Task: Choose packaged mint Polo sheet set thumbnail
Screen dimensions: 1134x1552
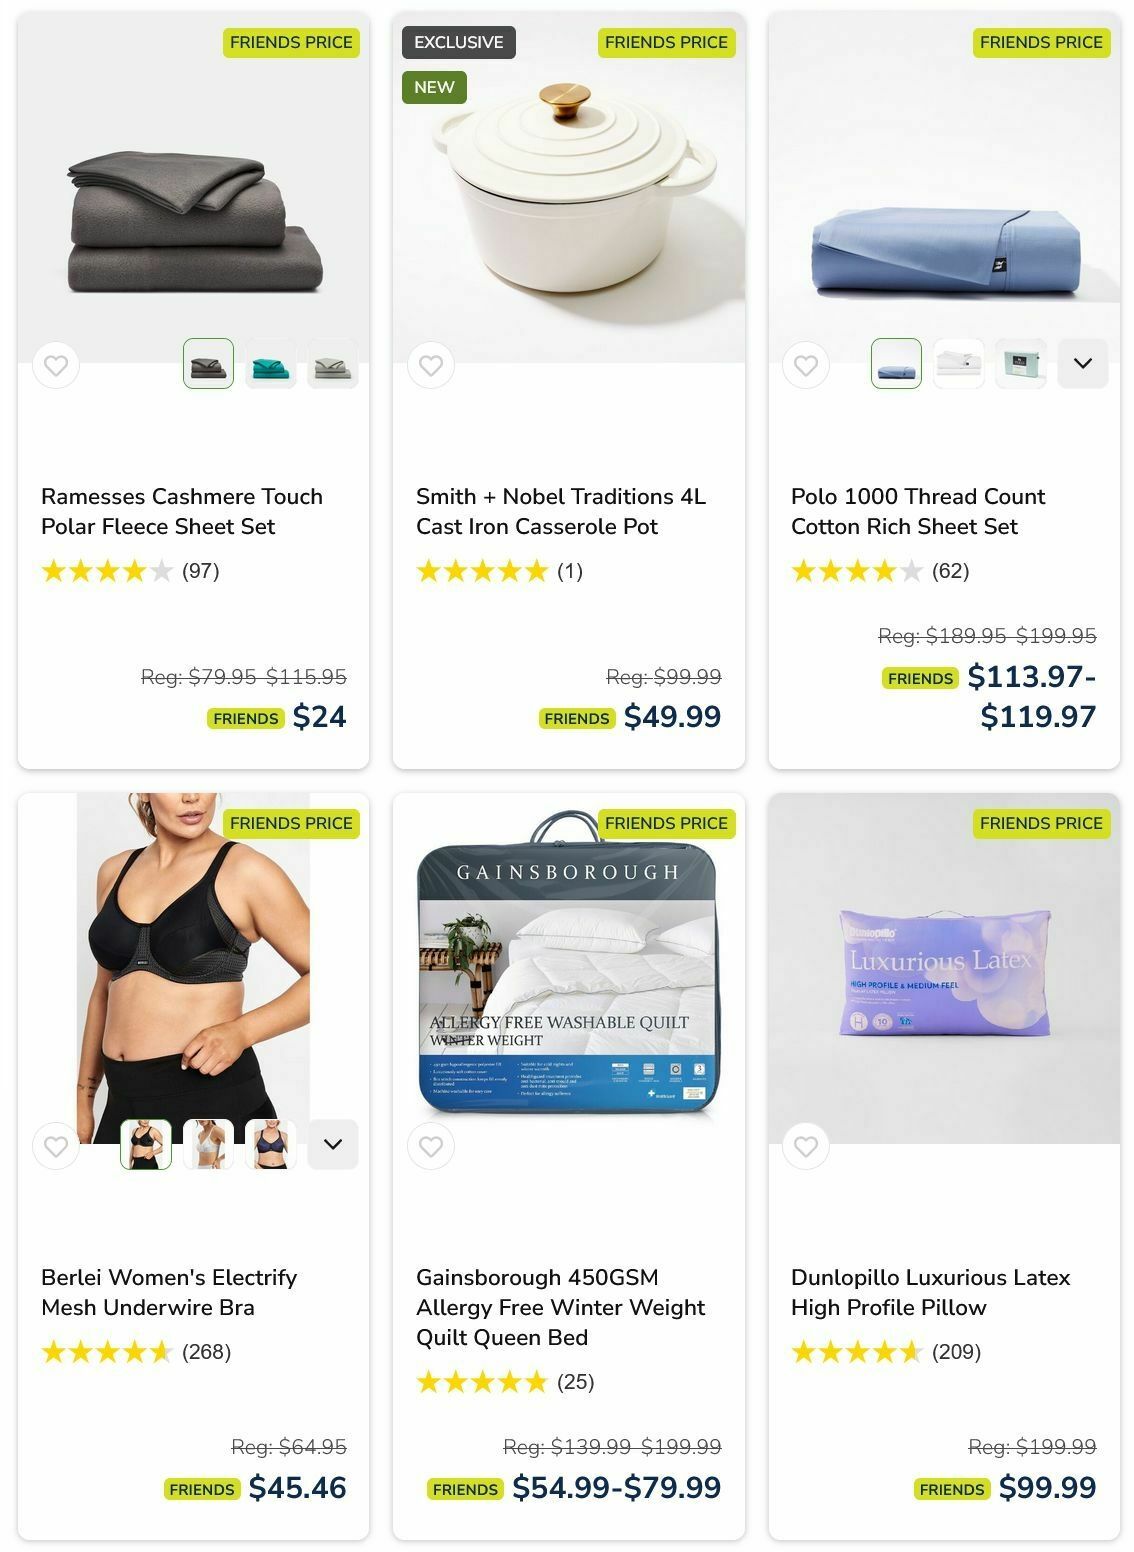Action: (x=1021, y=363)
